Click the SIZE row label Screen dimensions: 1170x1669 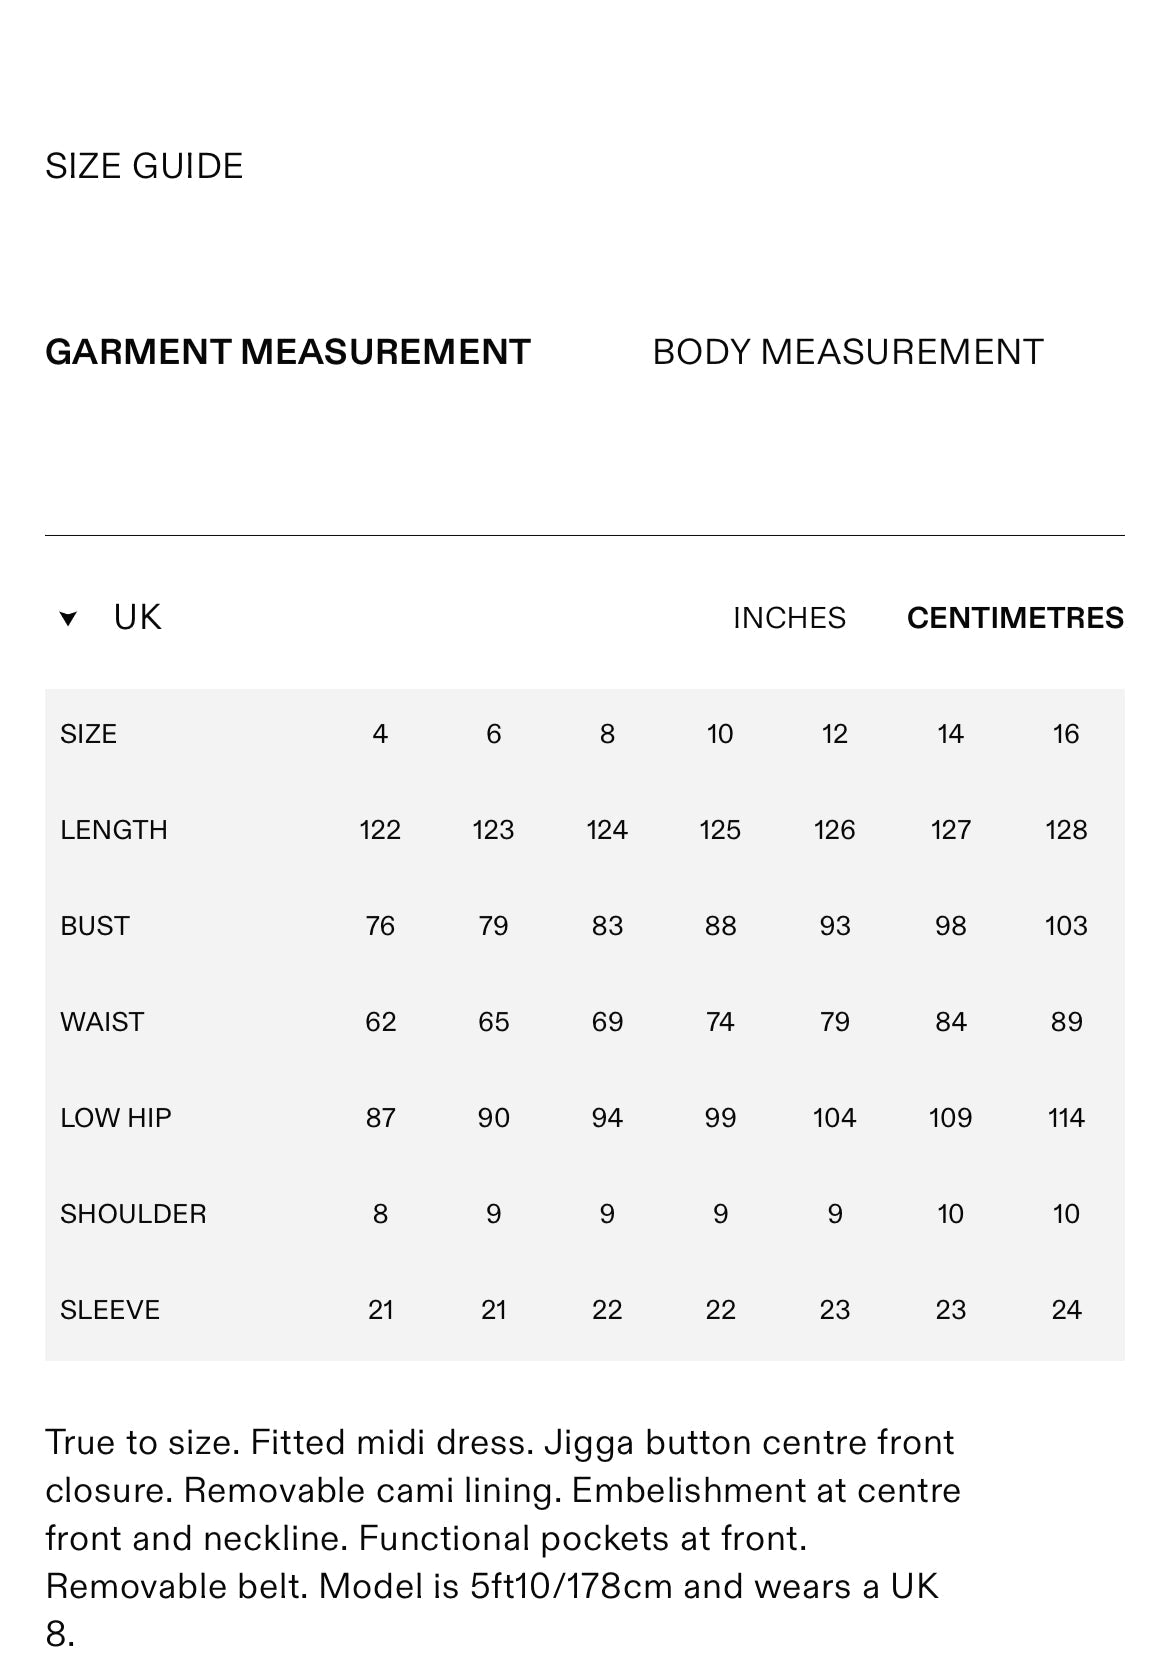tap(88, 734)
